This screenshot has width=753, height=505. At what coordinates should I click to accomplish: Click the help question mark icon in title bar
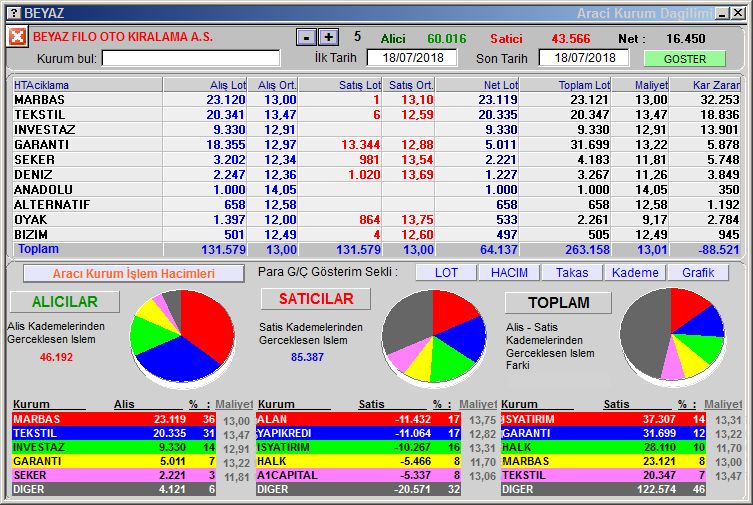[14, 13]
